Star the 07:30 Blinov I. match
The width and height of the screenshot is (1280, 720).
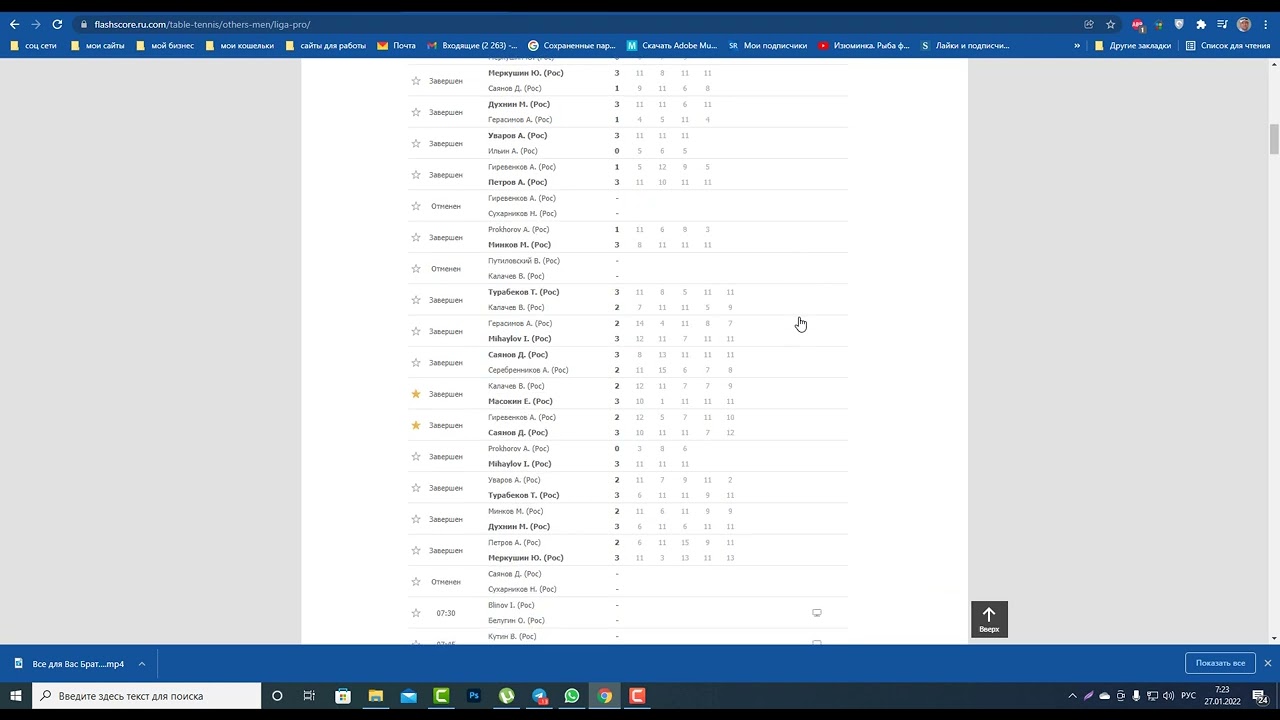click(416, 613)
